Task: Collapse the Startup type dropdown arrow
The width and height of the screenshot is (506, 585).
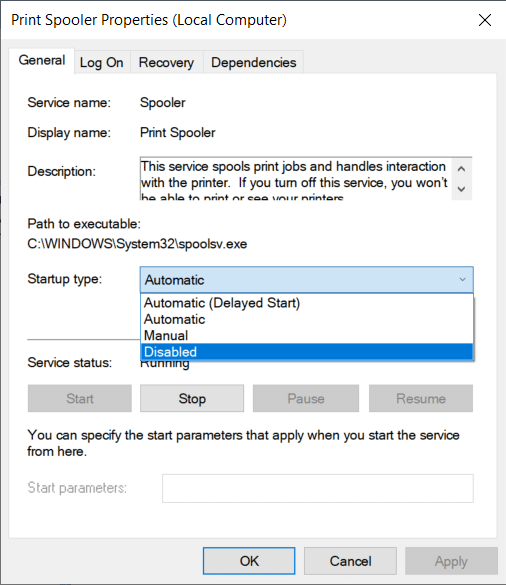Action: [462, 279]
